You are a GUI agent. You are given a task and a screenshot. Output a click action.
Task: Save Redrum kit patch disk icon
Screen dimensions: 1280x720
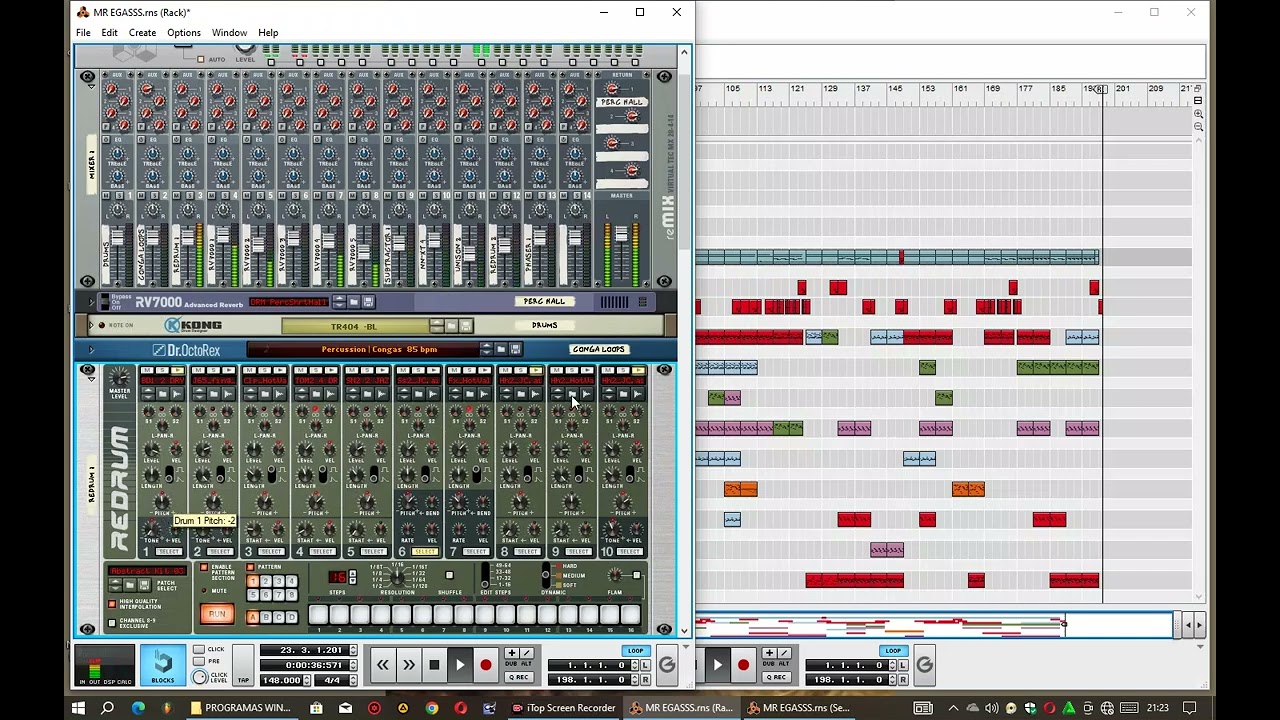click(144, 585)
